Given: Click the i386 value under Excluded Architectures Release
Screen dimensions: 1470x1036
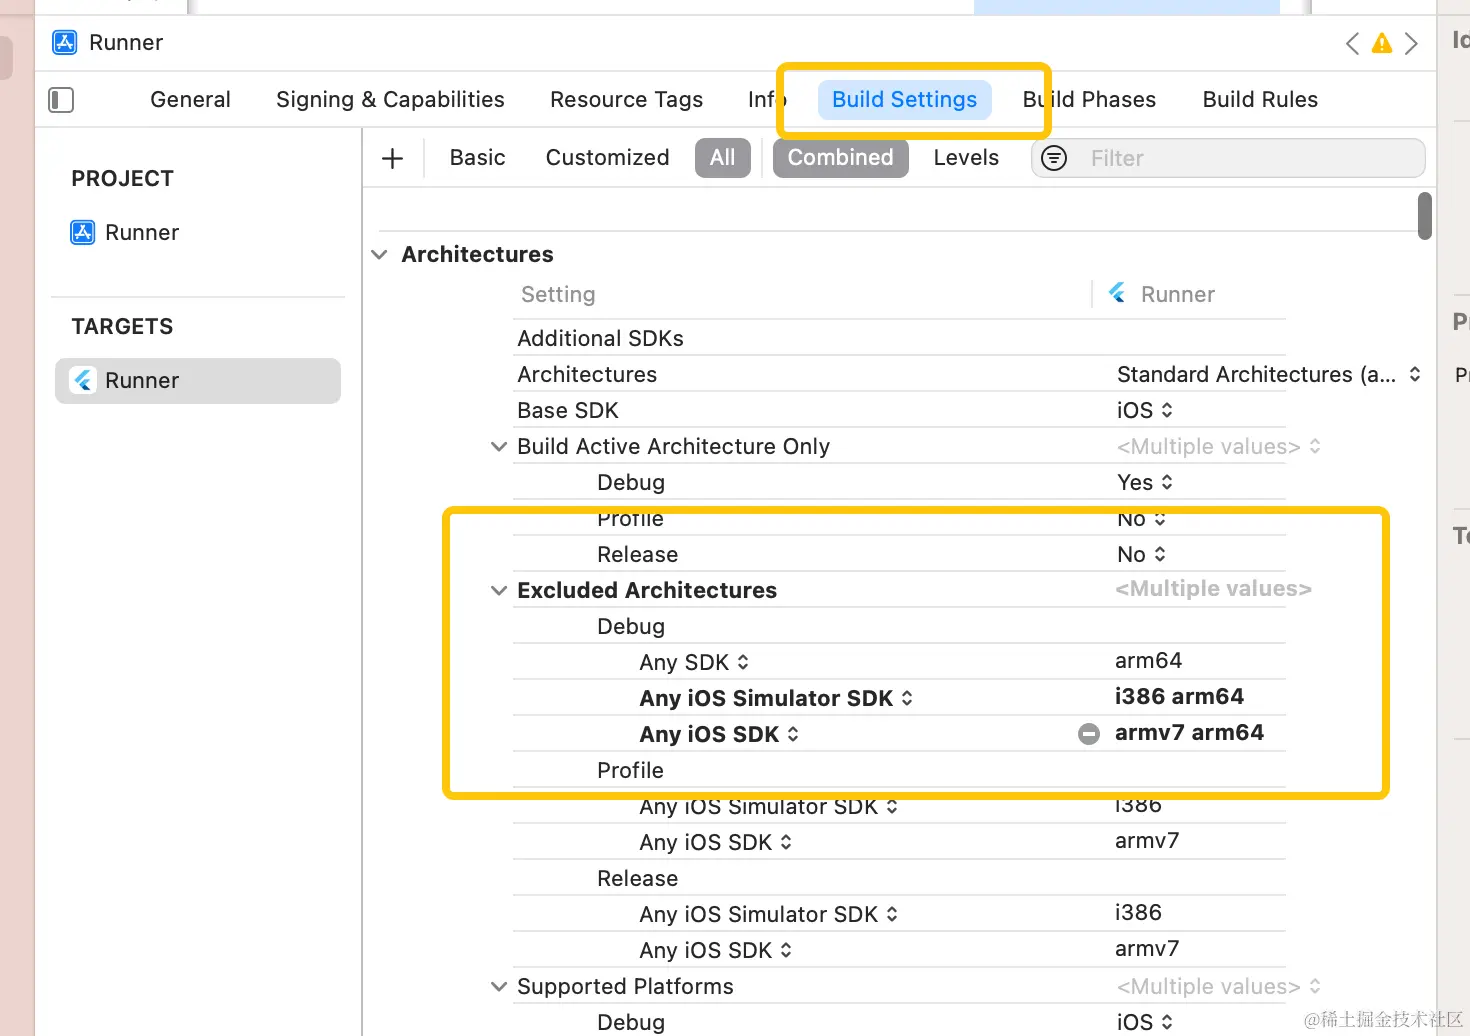Looking at the screenshot, I should 1138,912.
